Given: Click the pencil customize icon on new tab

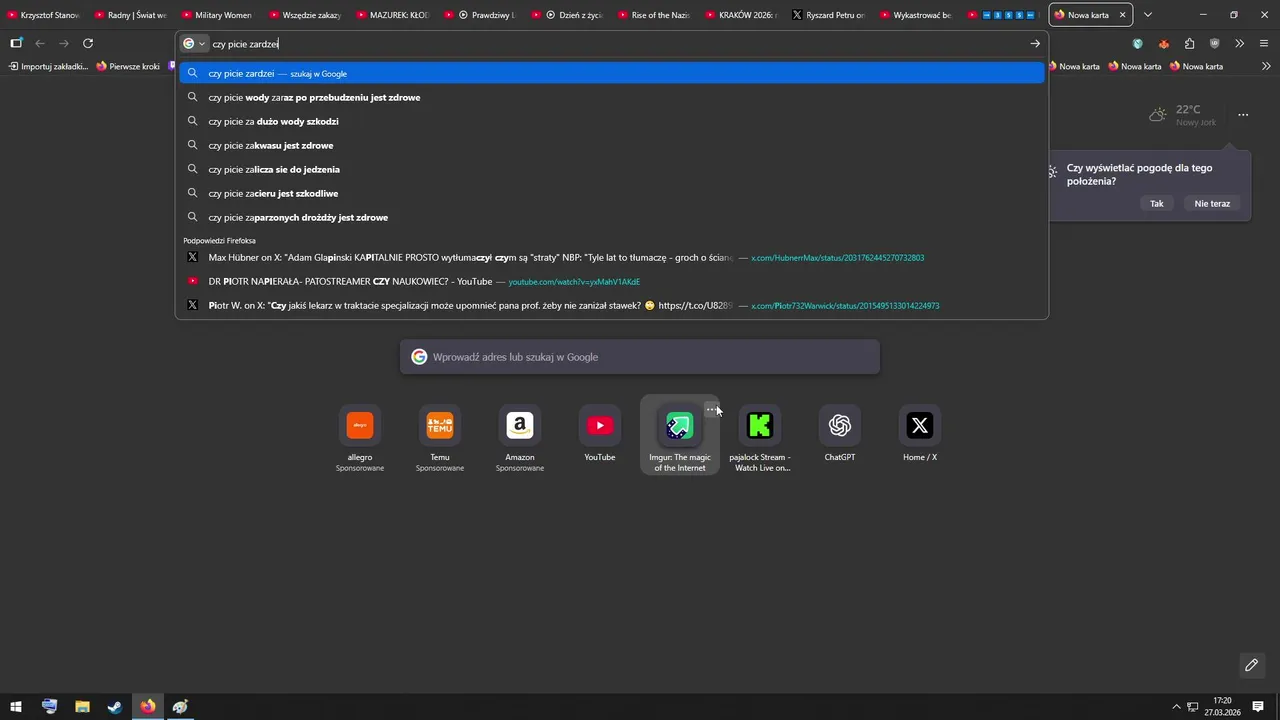Looking at the screenshot, I should 1251,665.
